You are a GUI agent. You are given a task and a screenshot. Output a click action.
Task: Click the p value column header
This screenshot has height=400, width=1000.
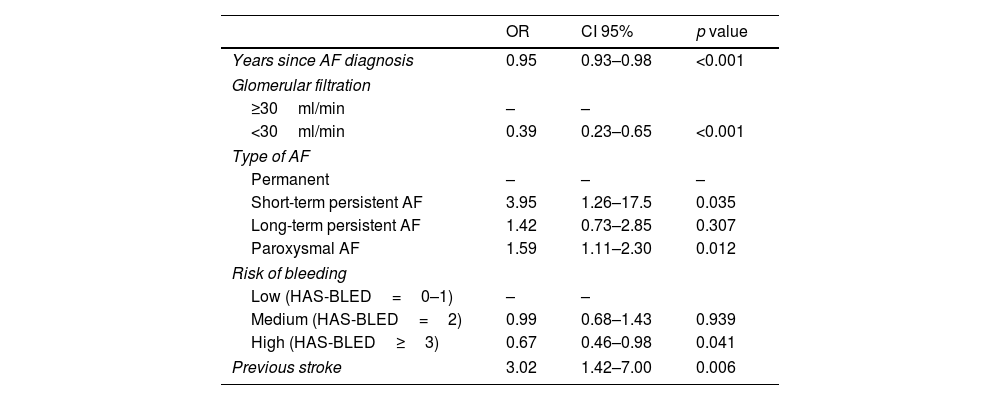[x=722, y=32]
